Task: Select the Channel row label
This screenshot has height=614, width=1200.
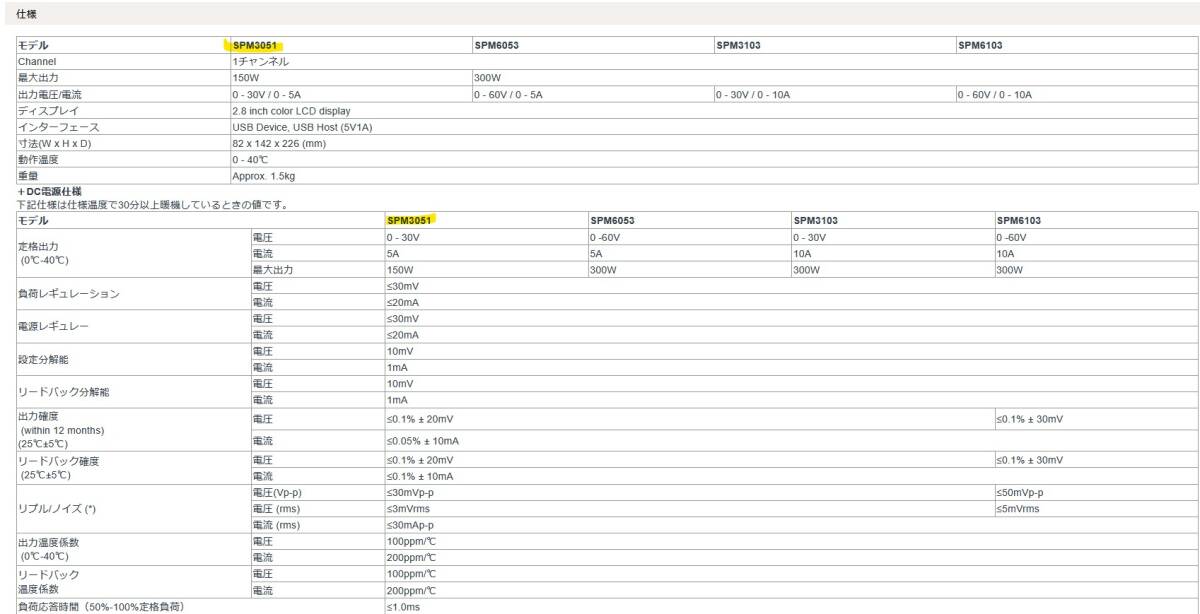Action: pyautogui.click(x=37, y=61)
